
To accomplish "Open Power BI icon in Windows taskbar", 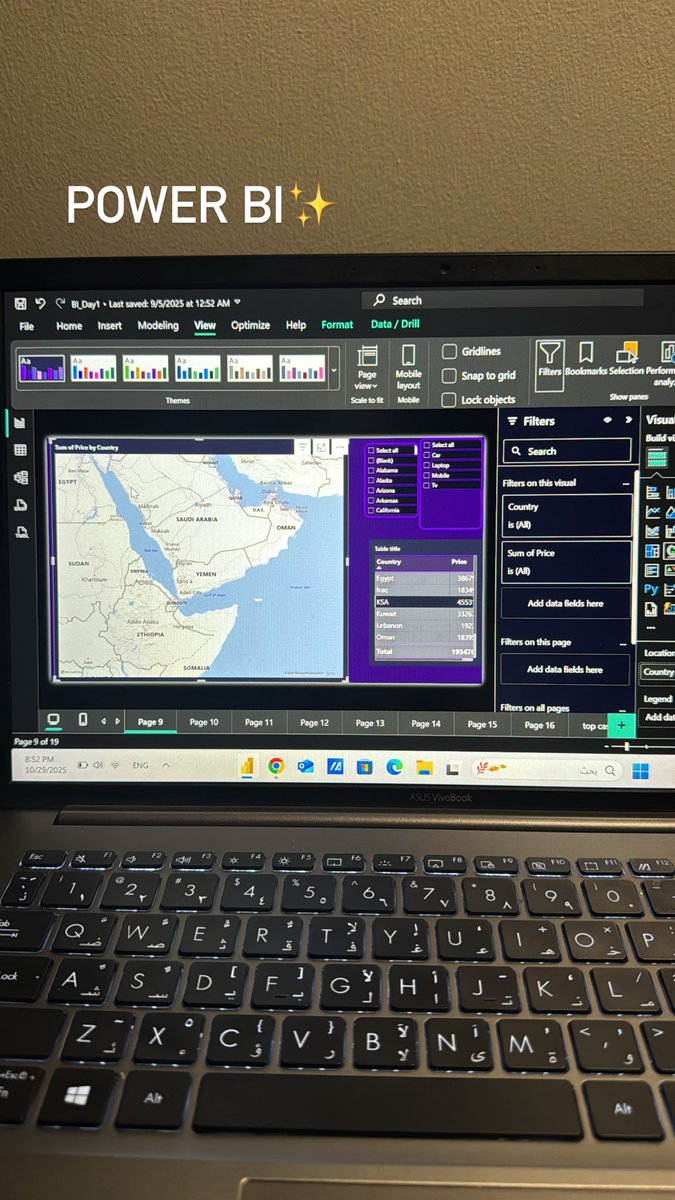I will tap(246, 767).
